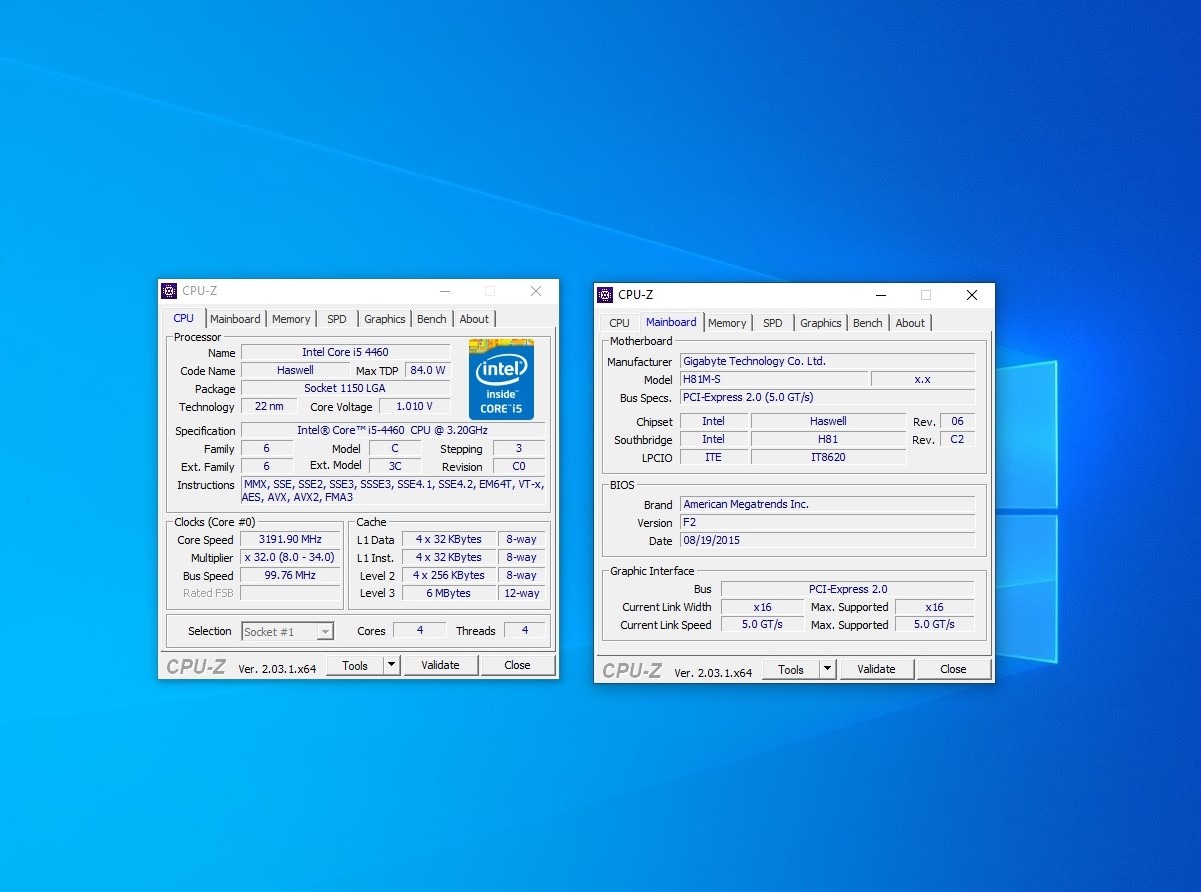The height and width of the screenshot is (892, 1201).
Task: Click the motherboard Model field H81M-S
Action: (774, 379)
